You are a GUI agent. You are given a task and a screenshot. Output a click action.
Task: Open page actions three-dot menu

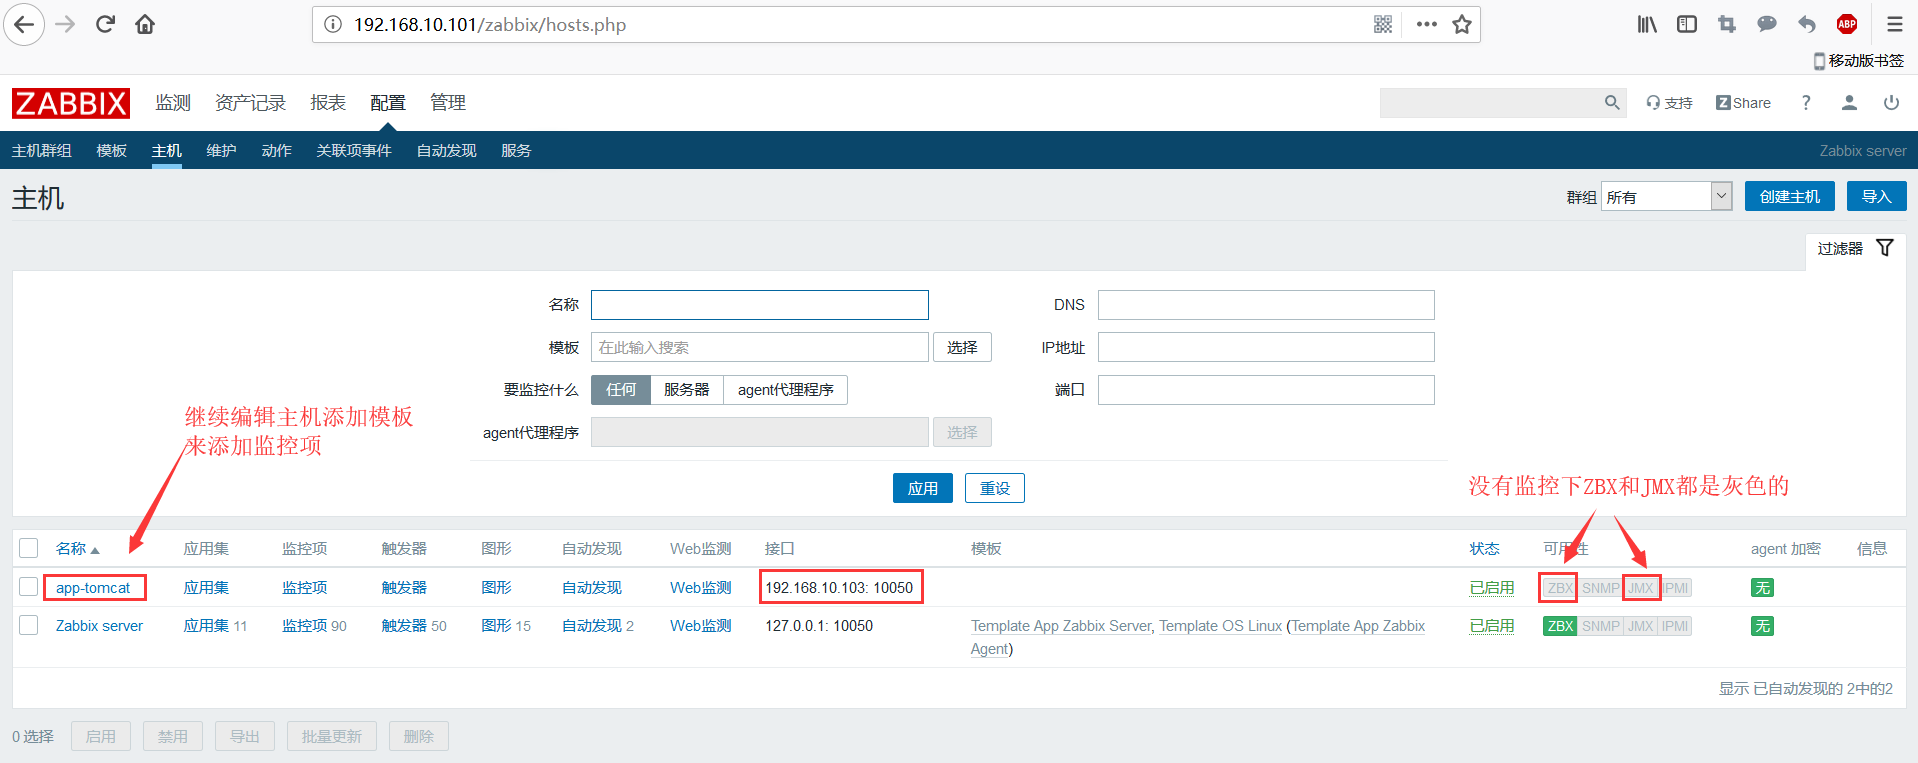point(1427,24)
